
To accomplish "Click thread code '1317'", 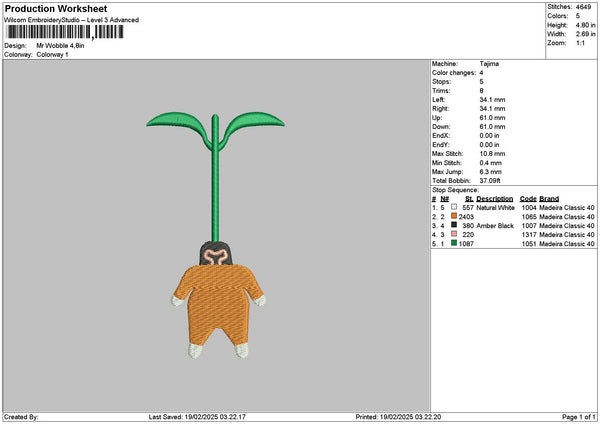I will [x=529, y=235].
